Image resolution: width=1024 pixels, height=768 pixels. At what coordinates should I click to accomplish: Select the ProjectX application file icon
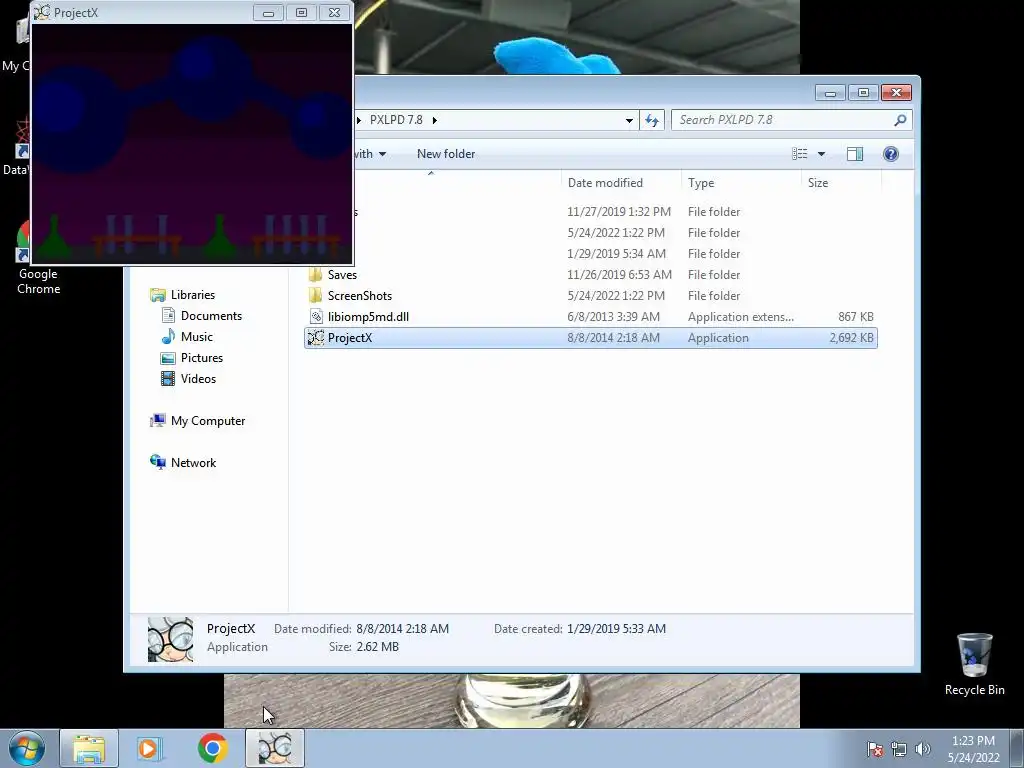pyautogui.click(x=316, y=338)
